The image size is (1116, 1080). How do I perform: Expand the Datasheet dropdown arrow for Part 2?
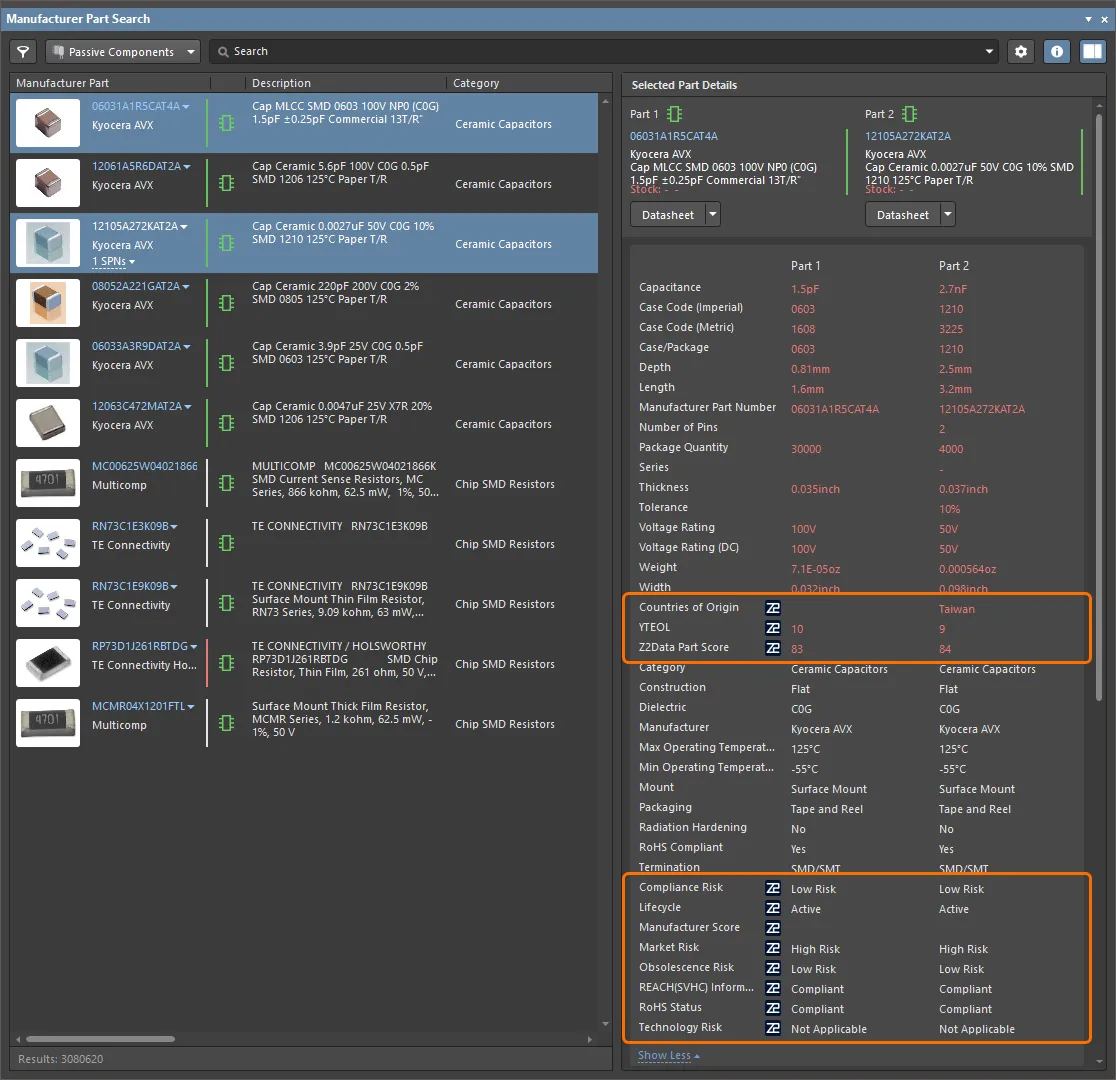947,215
